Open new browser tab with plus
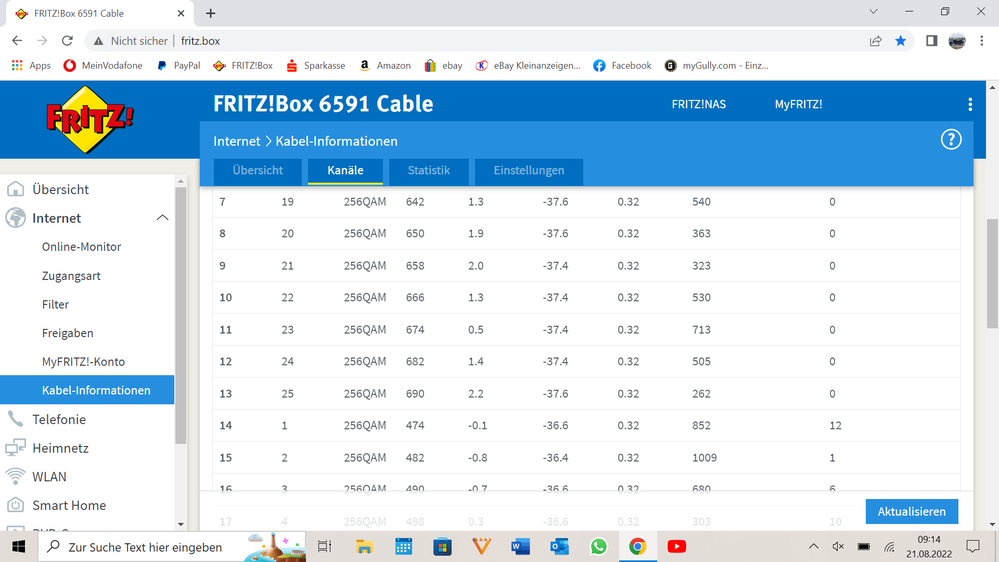999x562 pixels. pos(211,13)
